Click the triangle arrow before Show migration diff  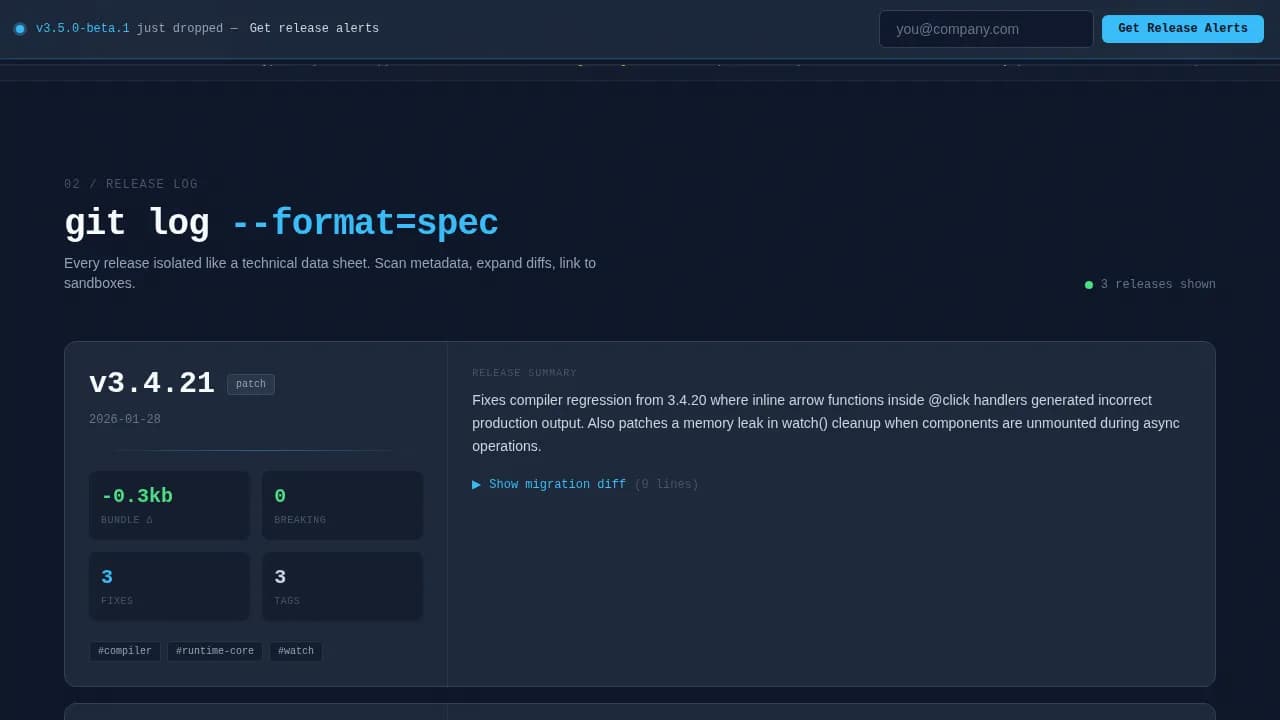point(476,484)
